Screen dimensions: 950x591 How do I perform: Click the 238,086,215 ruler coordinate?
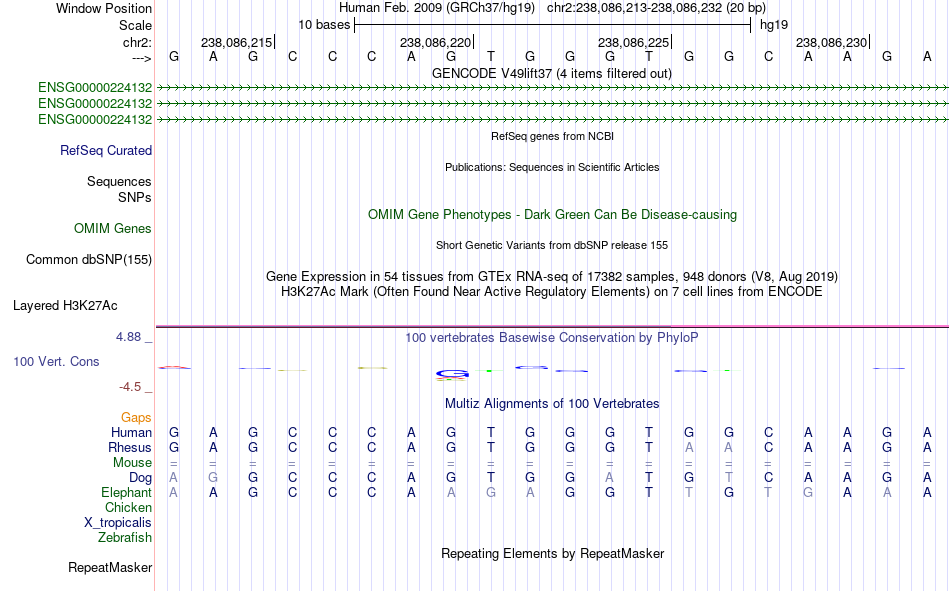pos(236,42)
